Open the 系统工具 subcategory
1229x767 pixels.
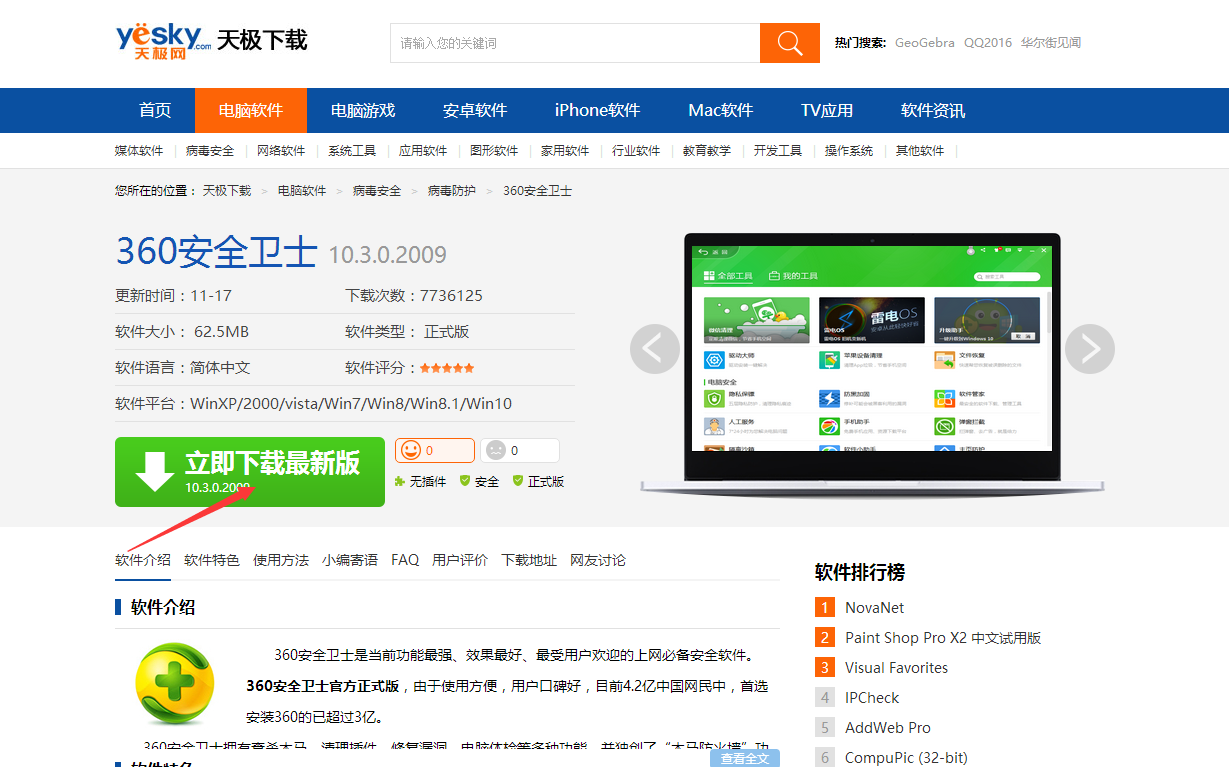click(352, 151)
